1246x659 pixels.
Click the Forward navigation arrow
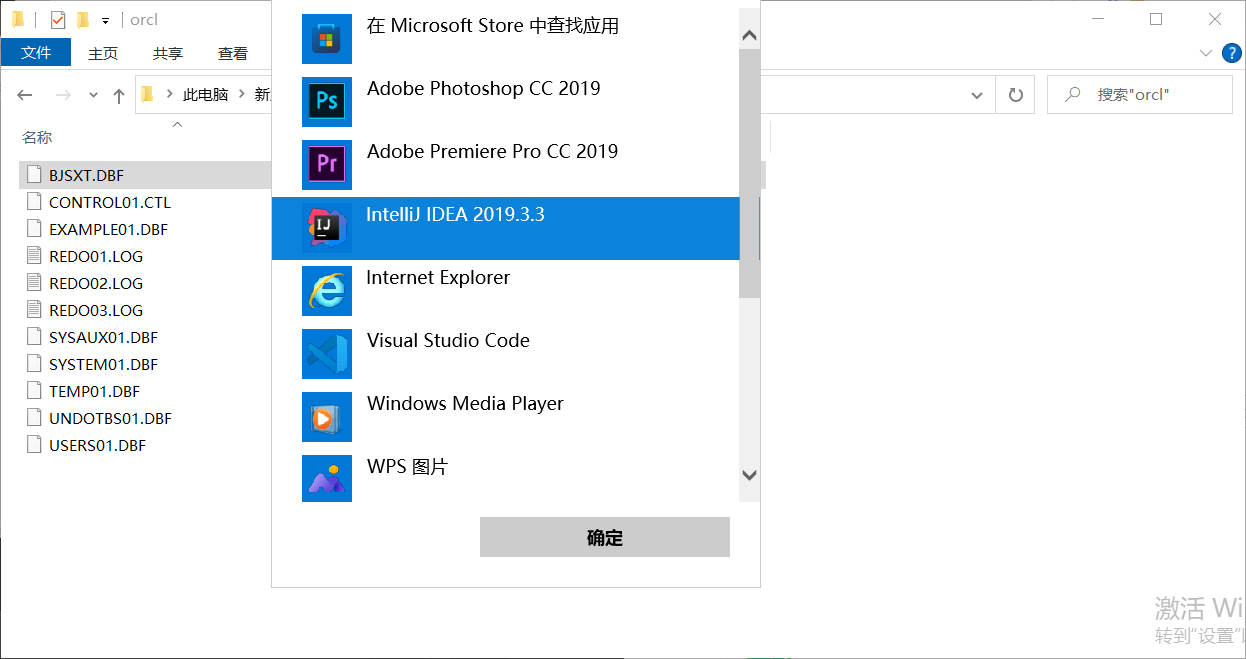click(63, 95)
